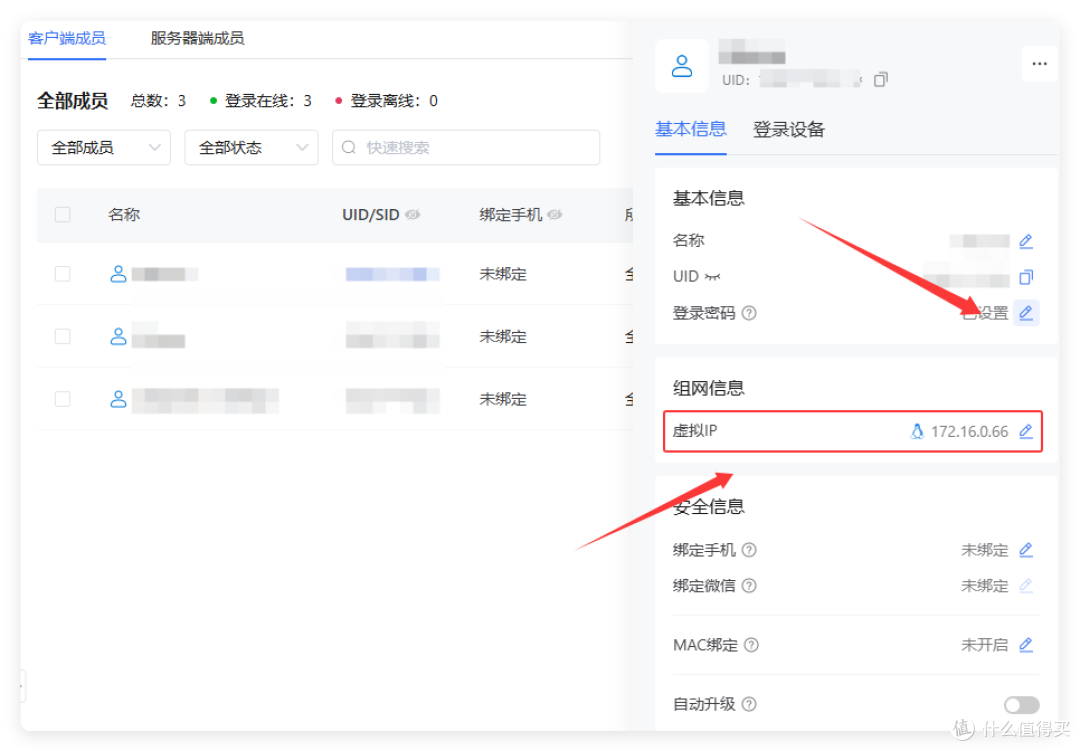Click the 绑定手机 column header
This screenshot has height=751, width=1080.
tap(510, 214)
